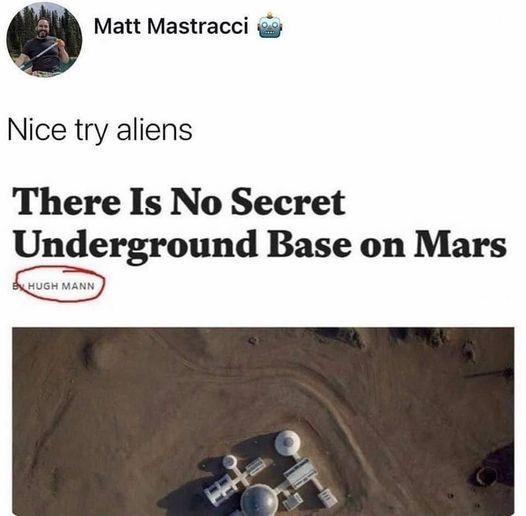Open Matt Mastracci's profile avatar
The height and width of the screenshot is (516, 526).
(44, 40)
